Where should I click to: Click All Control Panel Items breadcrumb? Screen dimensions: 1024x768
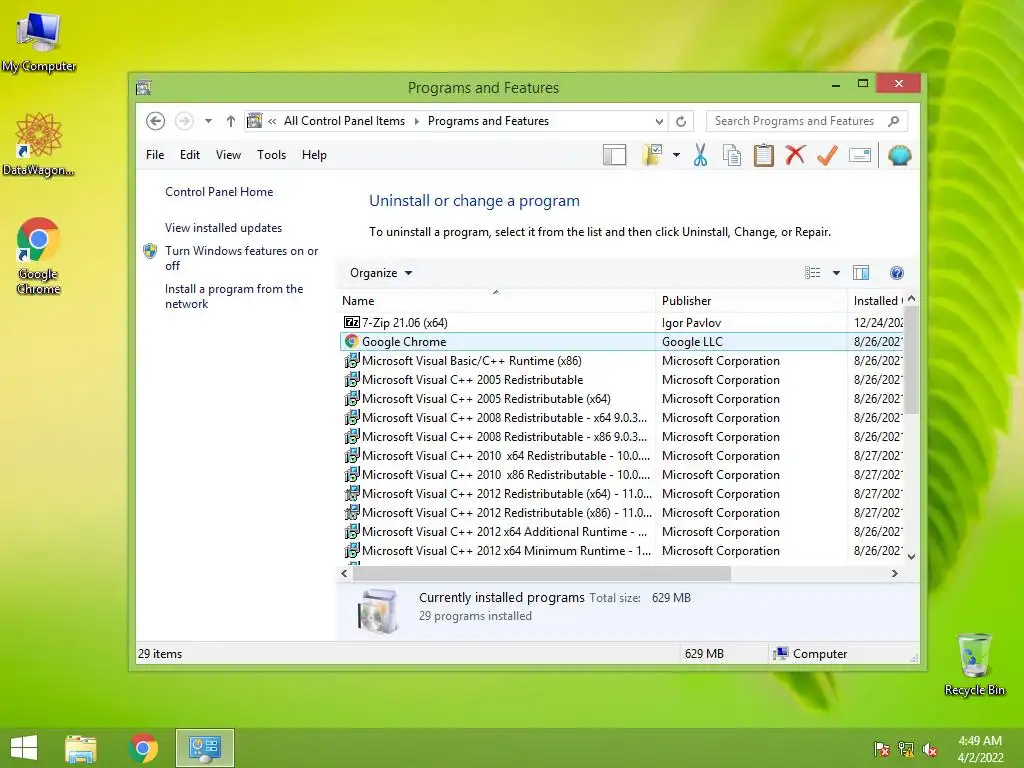coord(344,121)
